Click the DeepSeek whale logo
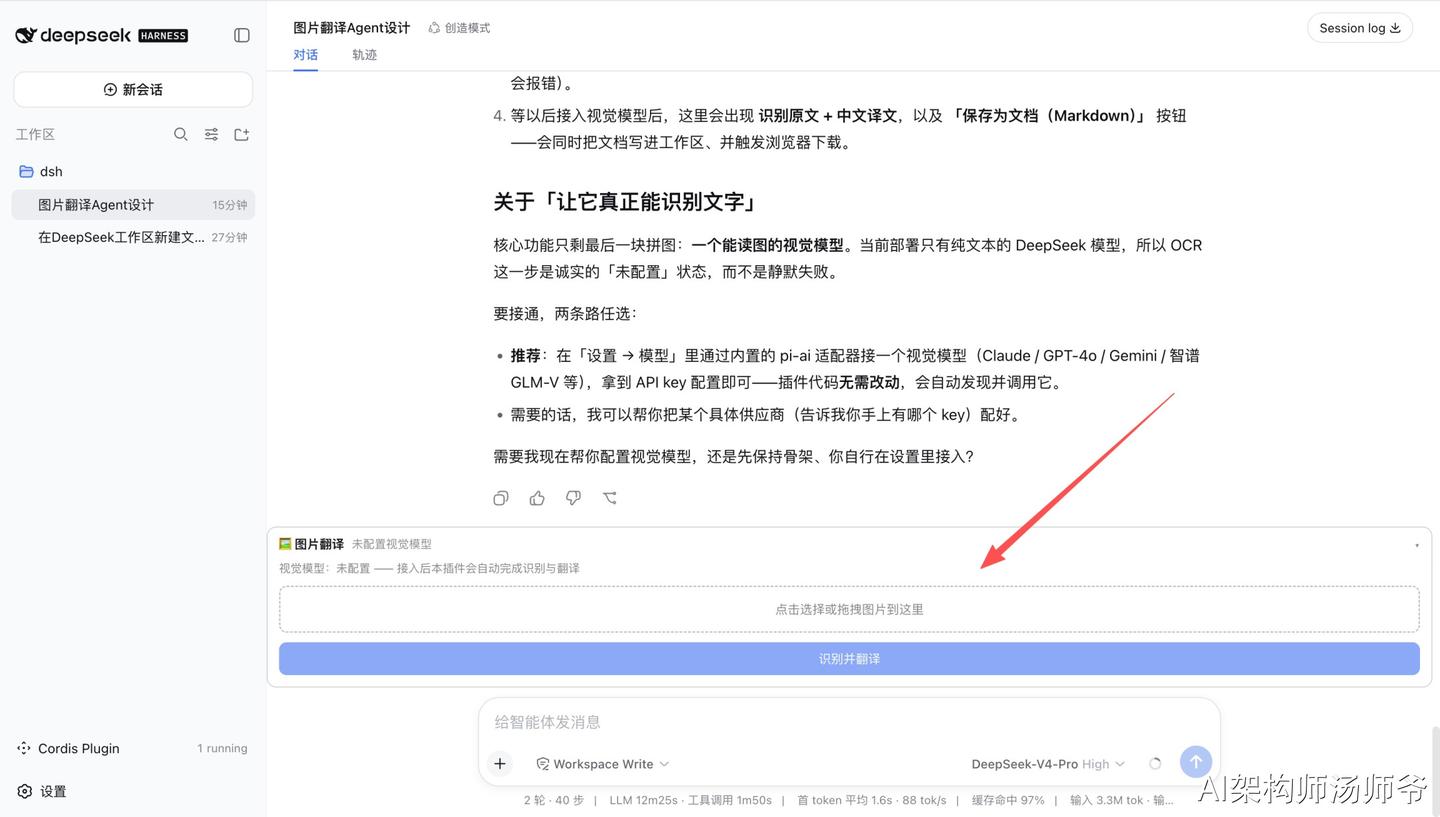Viewport: 1440px width, 817px height. 25,35
